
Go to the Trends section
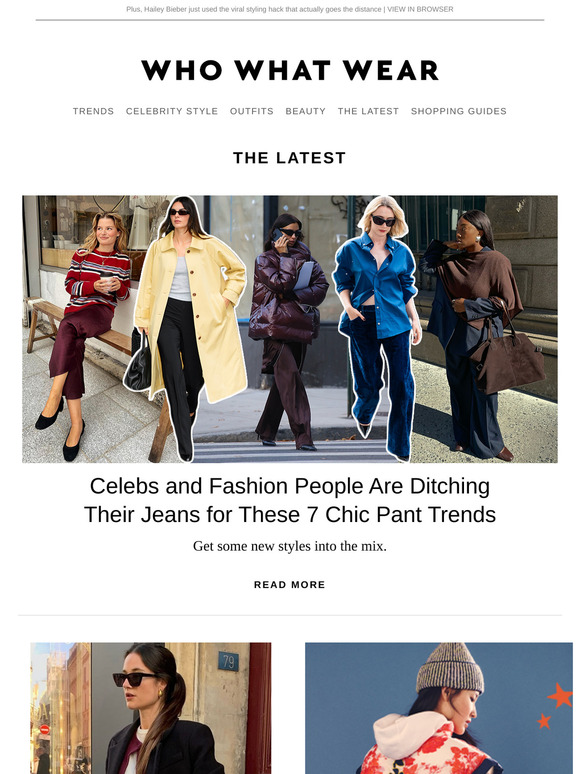coord(93,111)
